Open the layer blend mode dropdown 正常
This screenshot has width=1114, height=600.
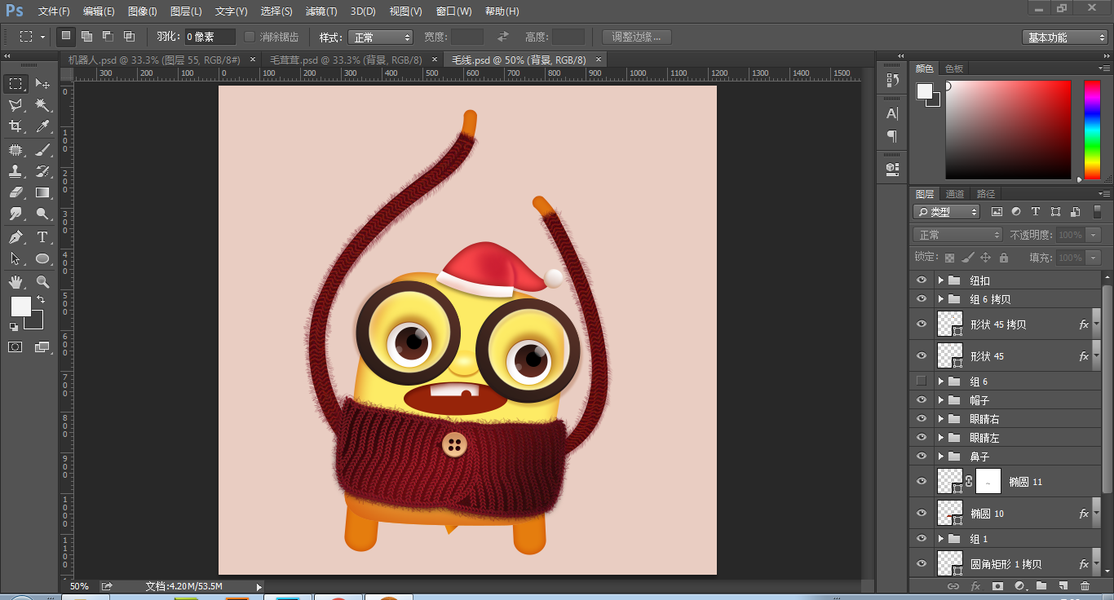[957, 234]
